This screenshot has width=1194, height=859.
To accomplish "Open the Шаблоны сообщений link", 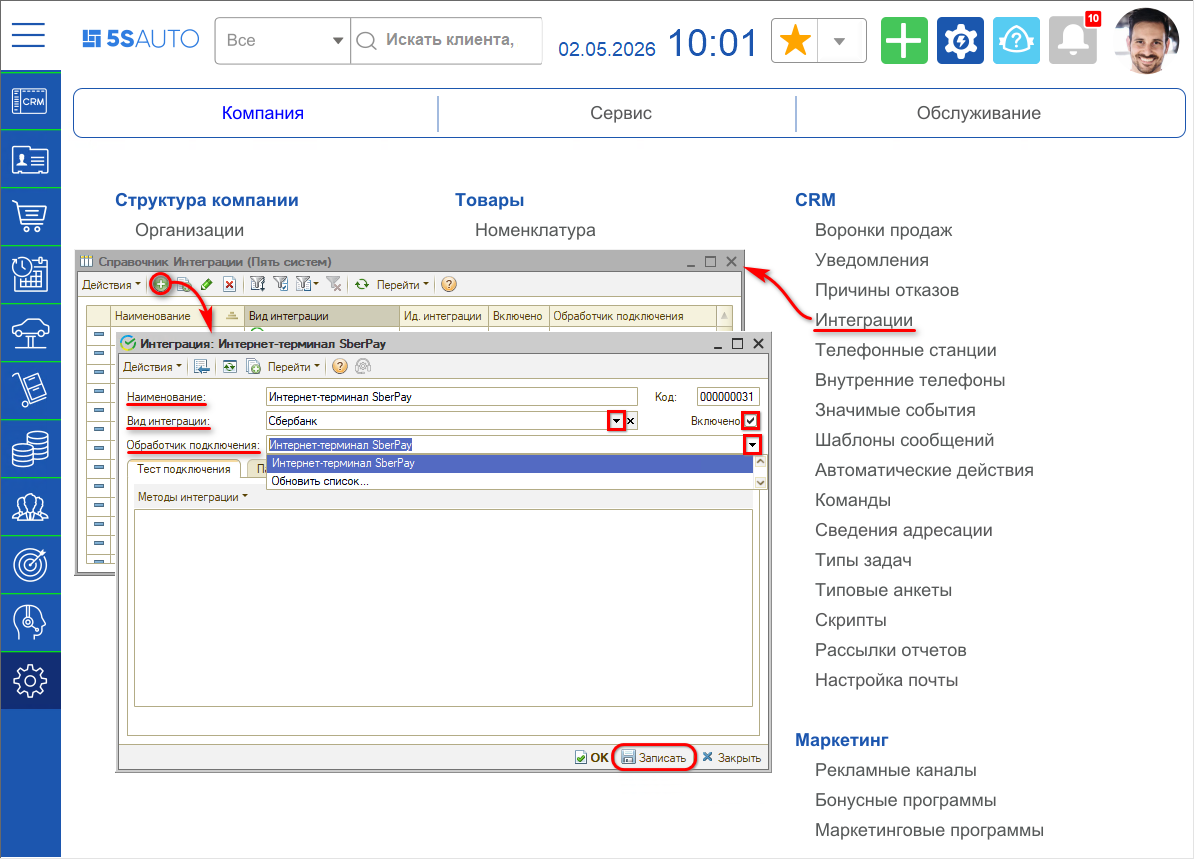I will [x=905, y=440].
